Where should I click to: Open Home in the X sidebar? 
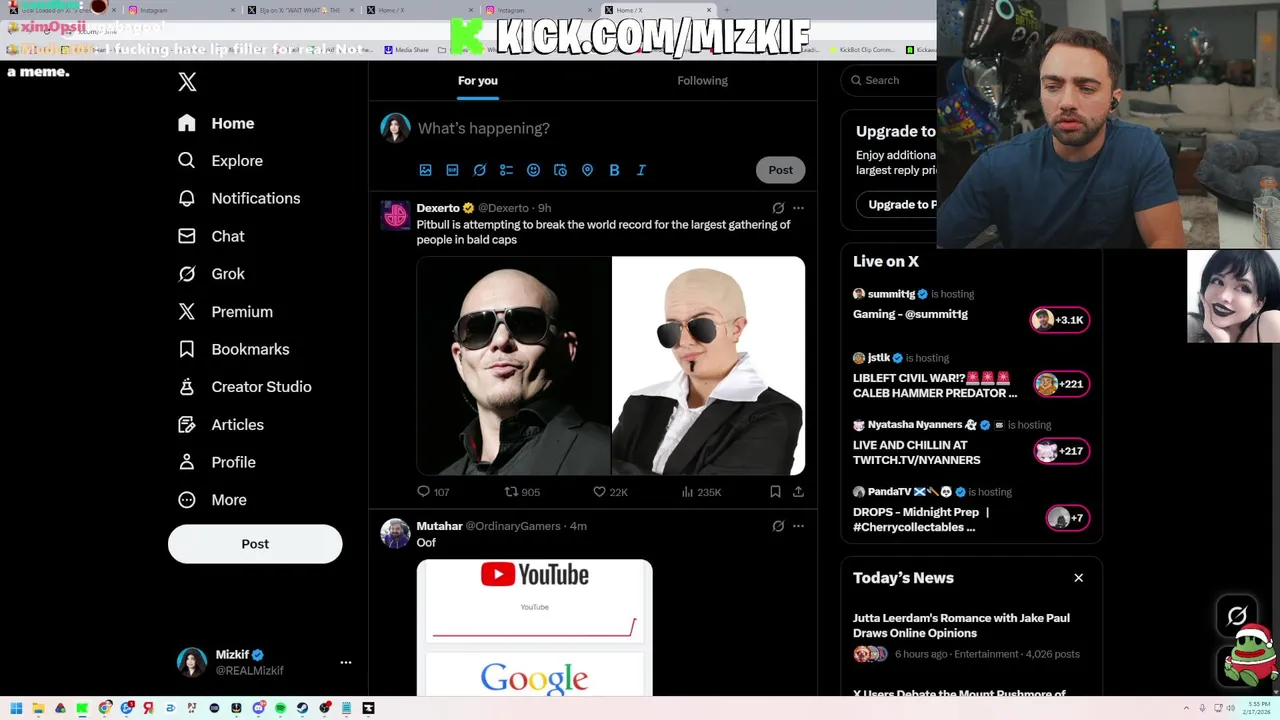point(216,123)
